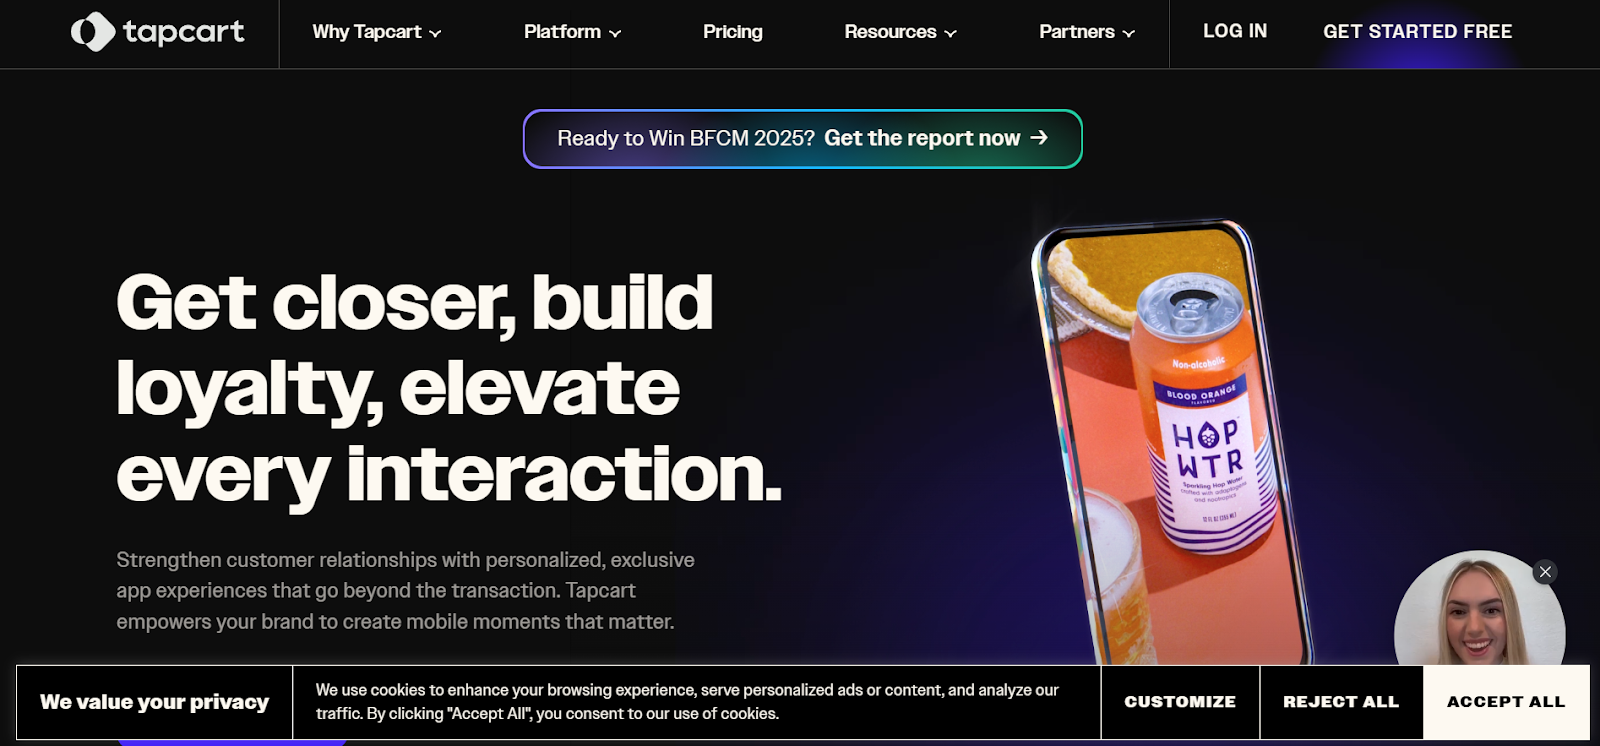
Task: Select the Resources menu label
Action: pos(890,32)
